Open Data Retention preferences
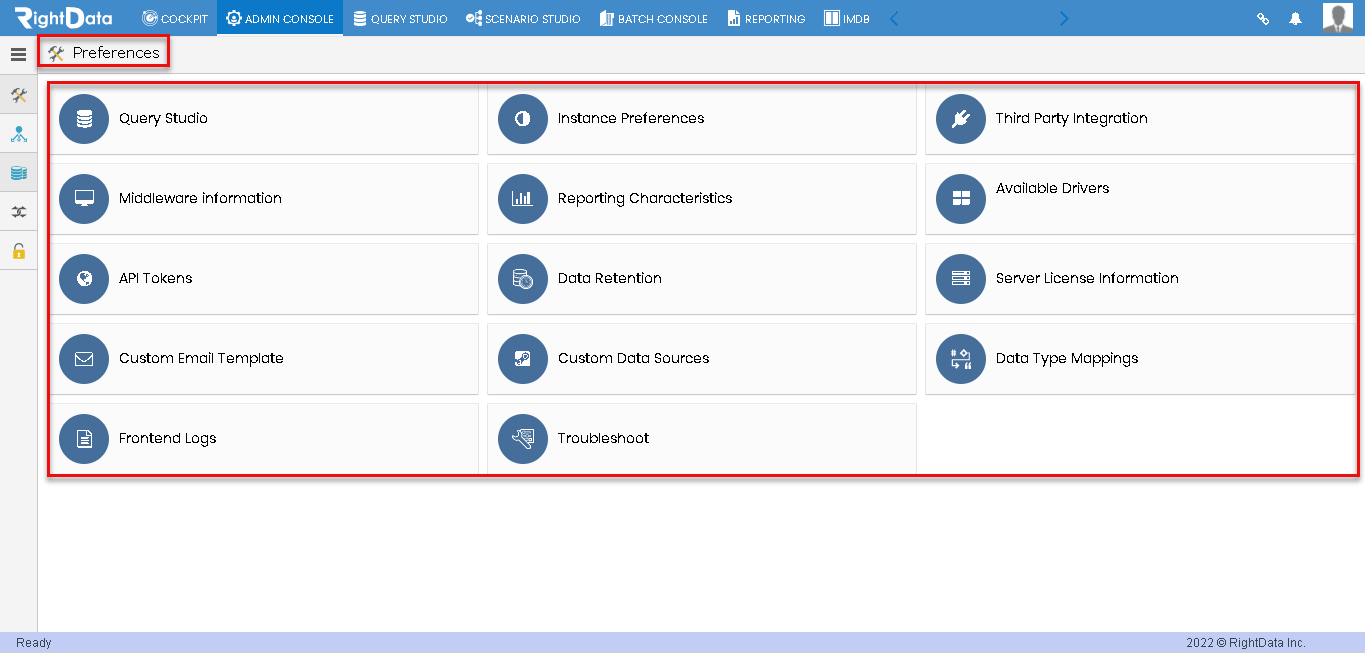The image size is (1365, 653). [x=702, y=278]
